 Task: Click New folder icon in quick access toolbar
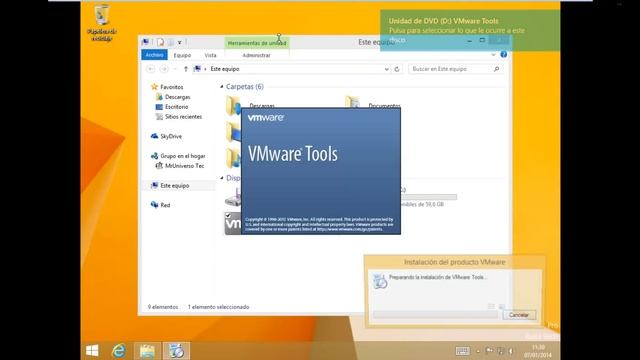(x=171, y=42)
